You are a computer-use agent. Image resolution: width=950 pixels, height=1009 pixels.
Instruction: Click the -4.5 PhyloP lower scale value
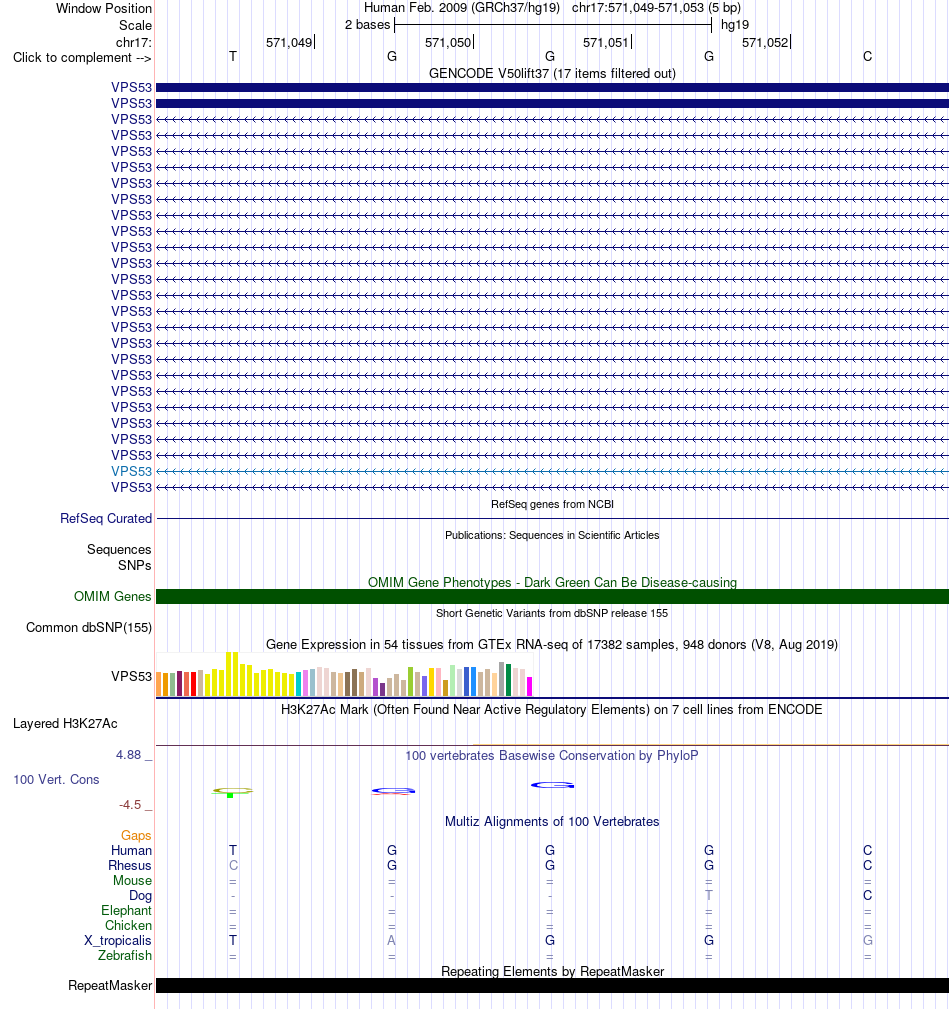[x=130, y=805]
